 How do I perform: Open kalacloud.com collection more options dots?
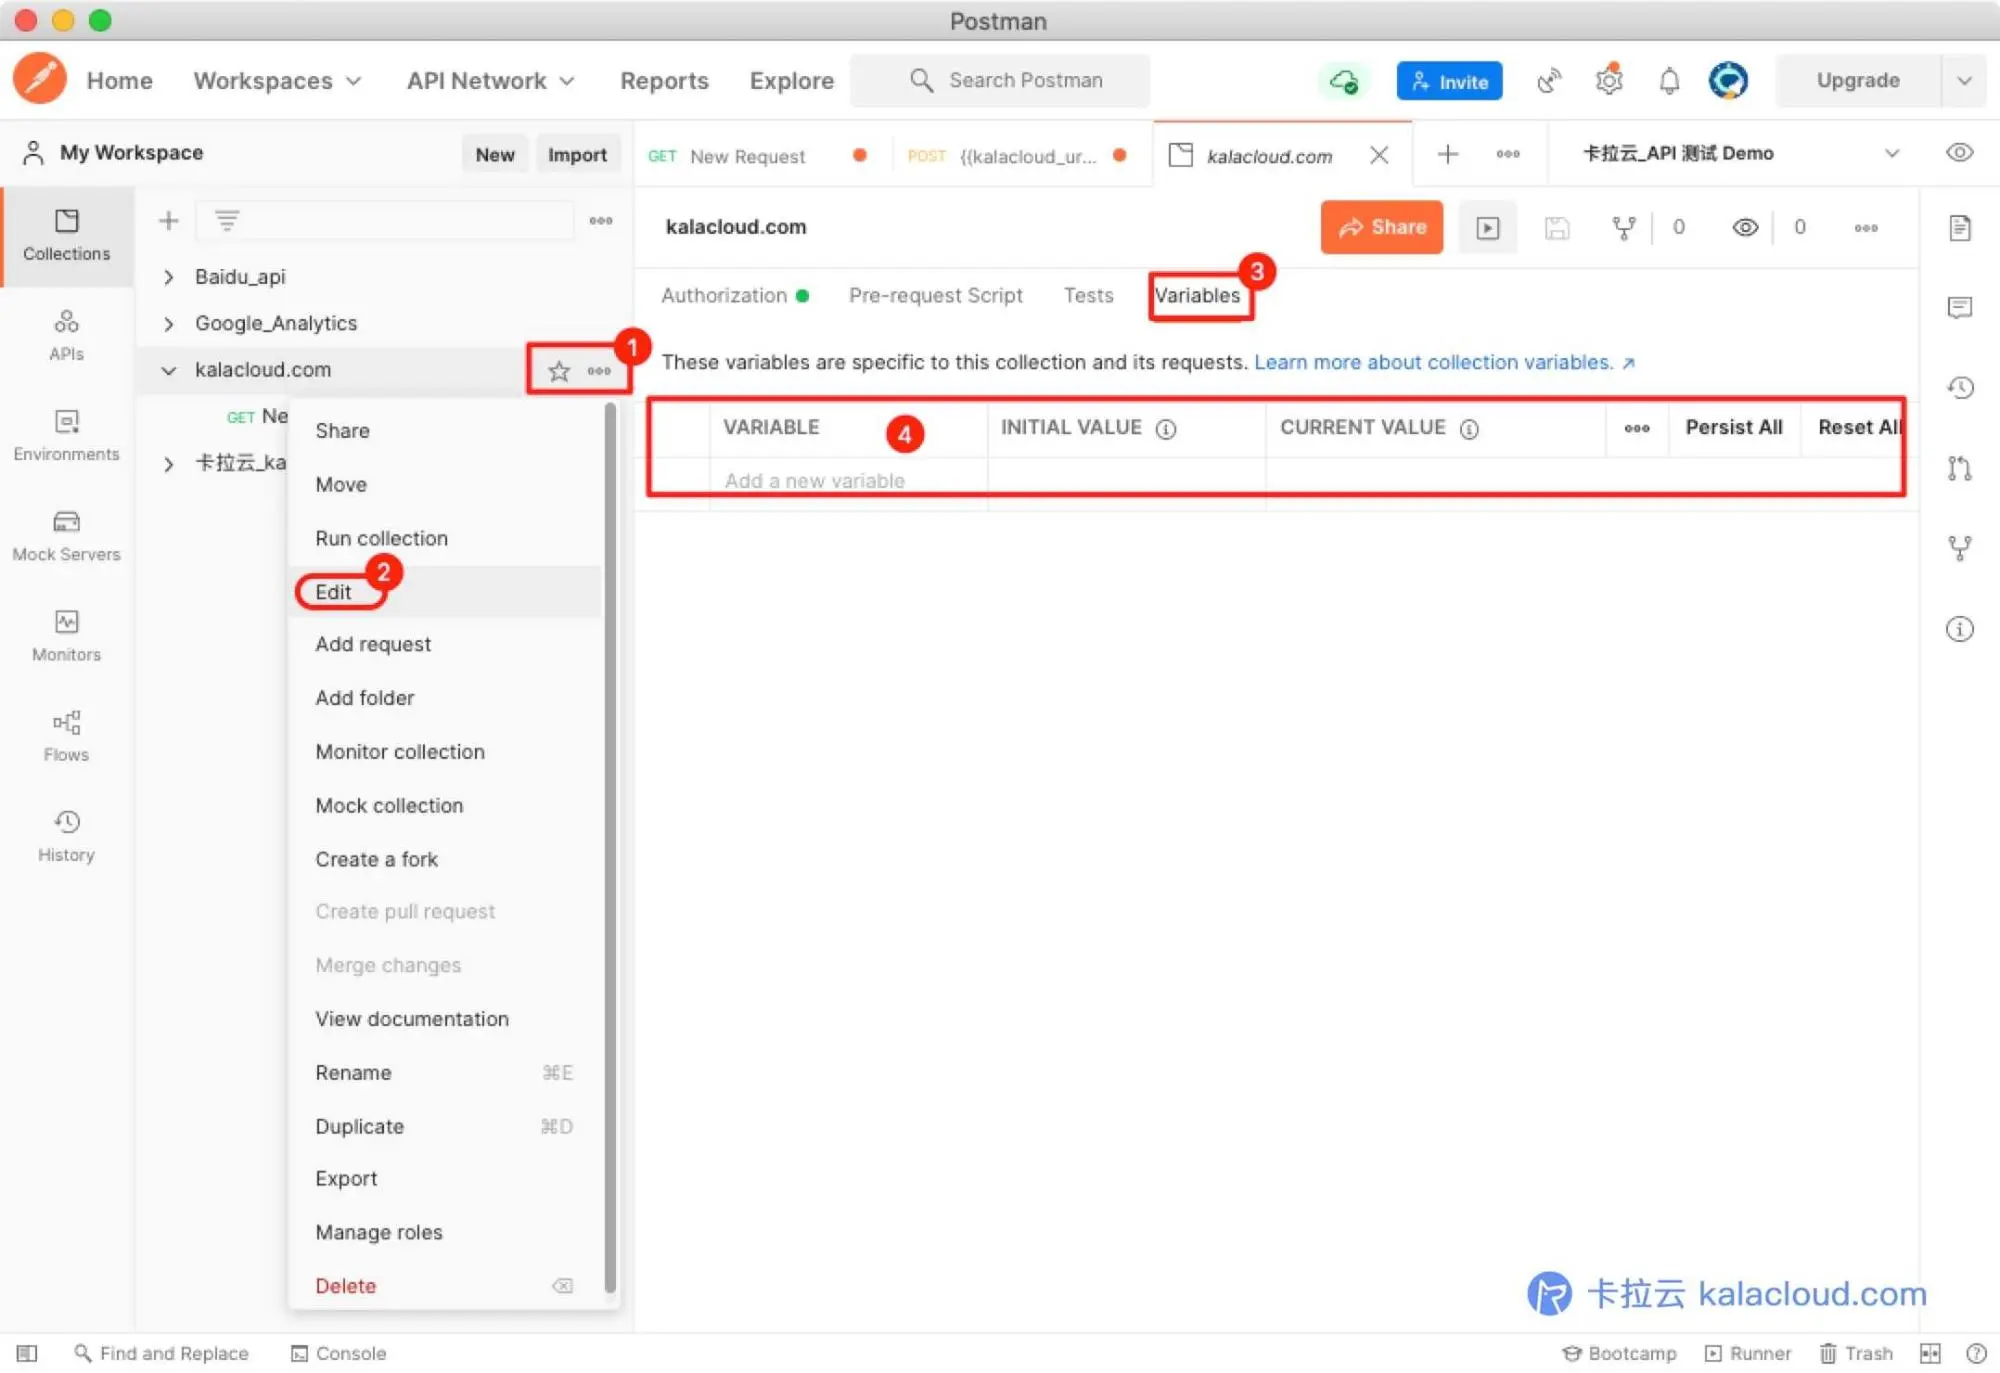(599, 371)
